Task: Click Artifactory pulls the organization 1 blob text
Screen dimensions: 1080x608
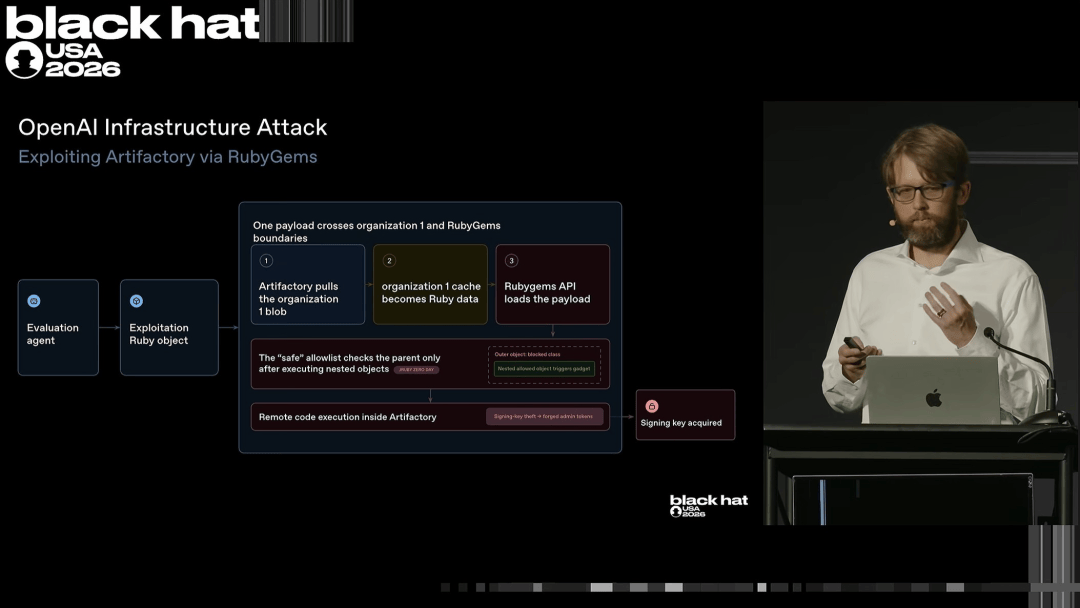Action: (298, 299)
